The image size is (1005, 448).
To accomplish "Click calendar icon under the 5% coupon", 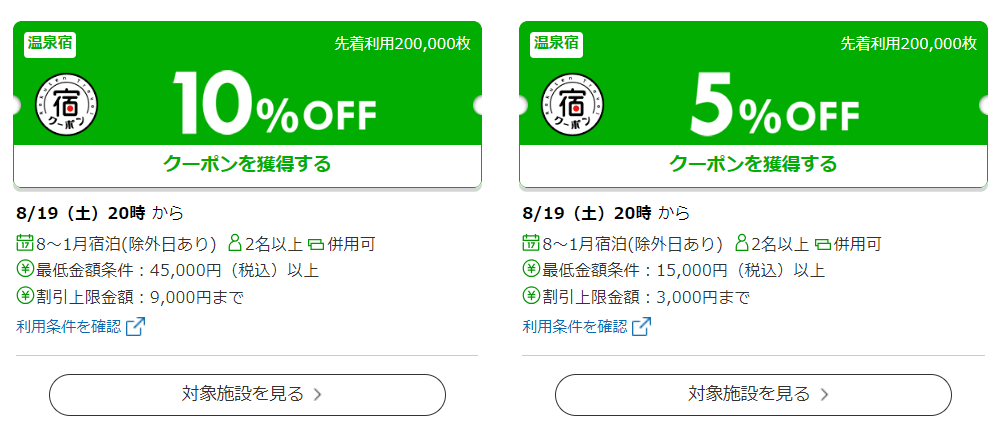I will 531,244.
